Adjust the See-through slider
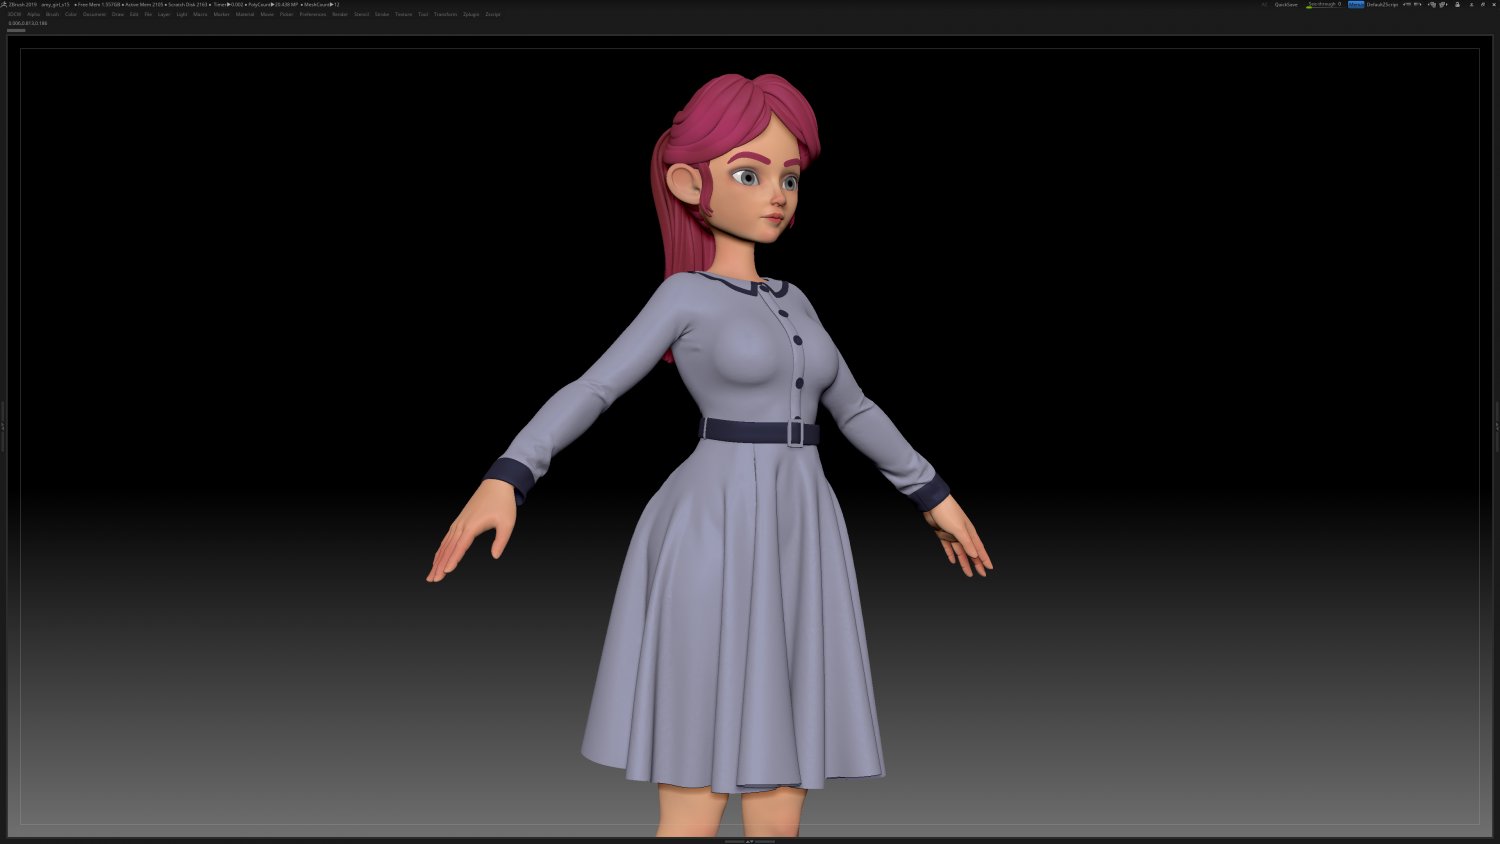Image resolution: width=1500 pixels, height=844 pixels. (1325, 4)
